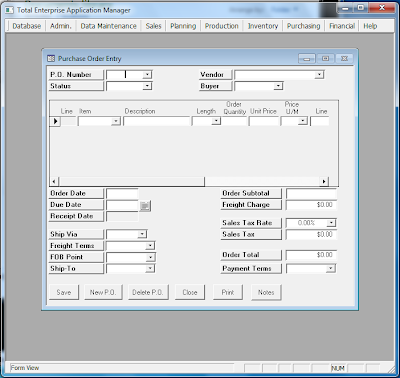
Task: Click the Due Date input field
Action: (x=122, y=205)
